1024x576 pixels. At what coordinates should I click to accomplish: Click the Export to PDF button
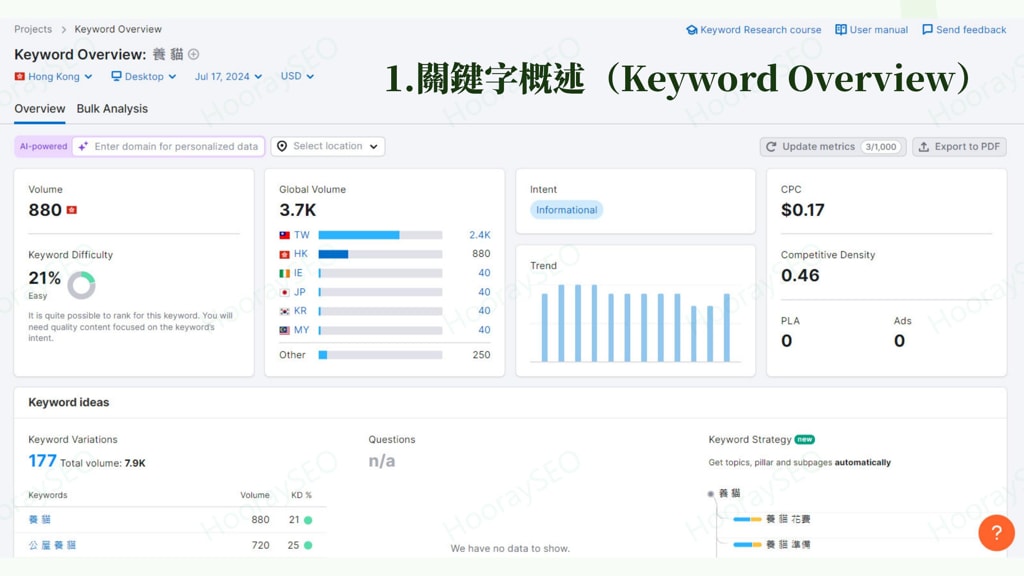coord(958,146)
